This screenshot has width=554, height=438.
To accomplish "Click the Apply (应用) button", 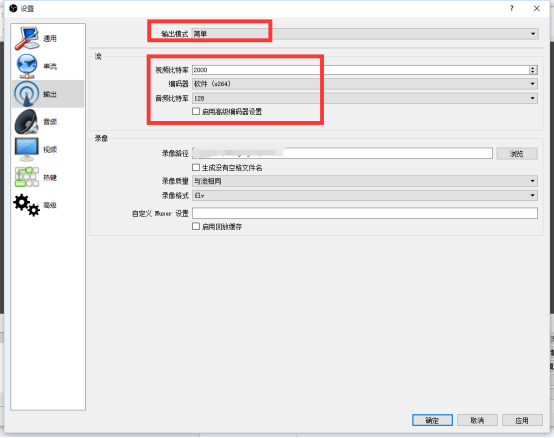I will coord(522,420).
